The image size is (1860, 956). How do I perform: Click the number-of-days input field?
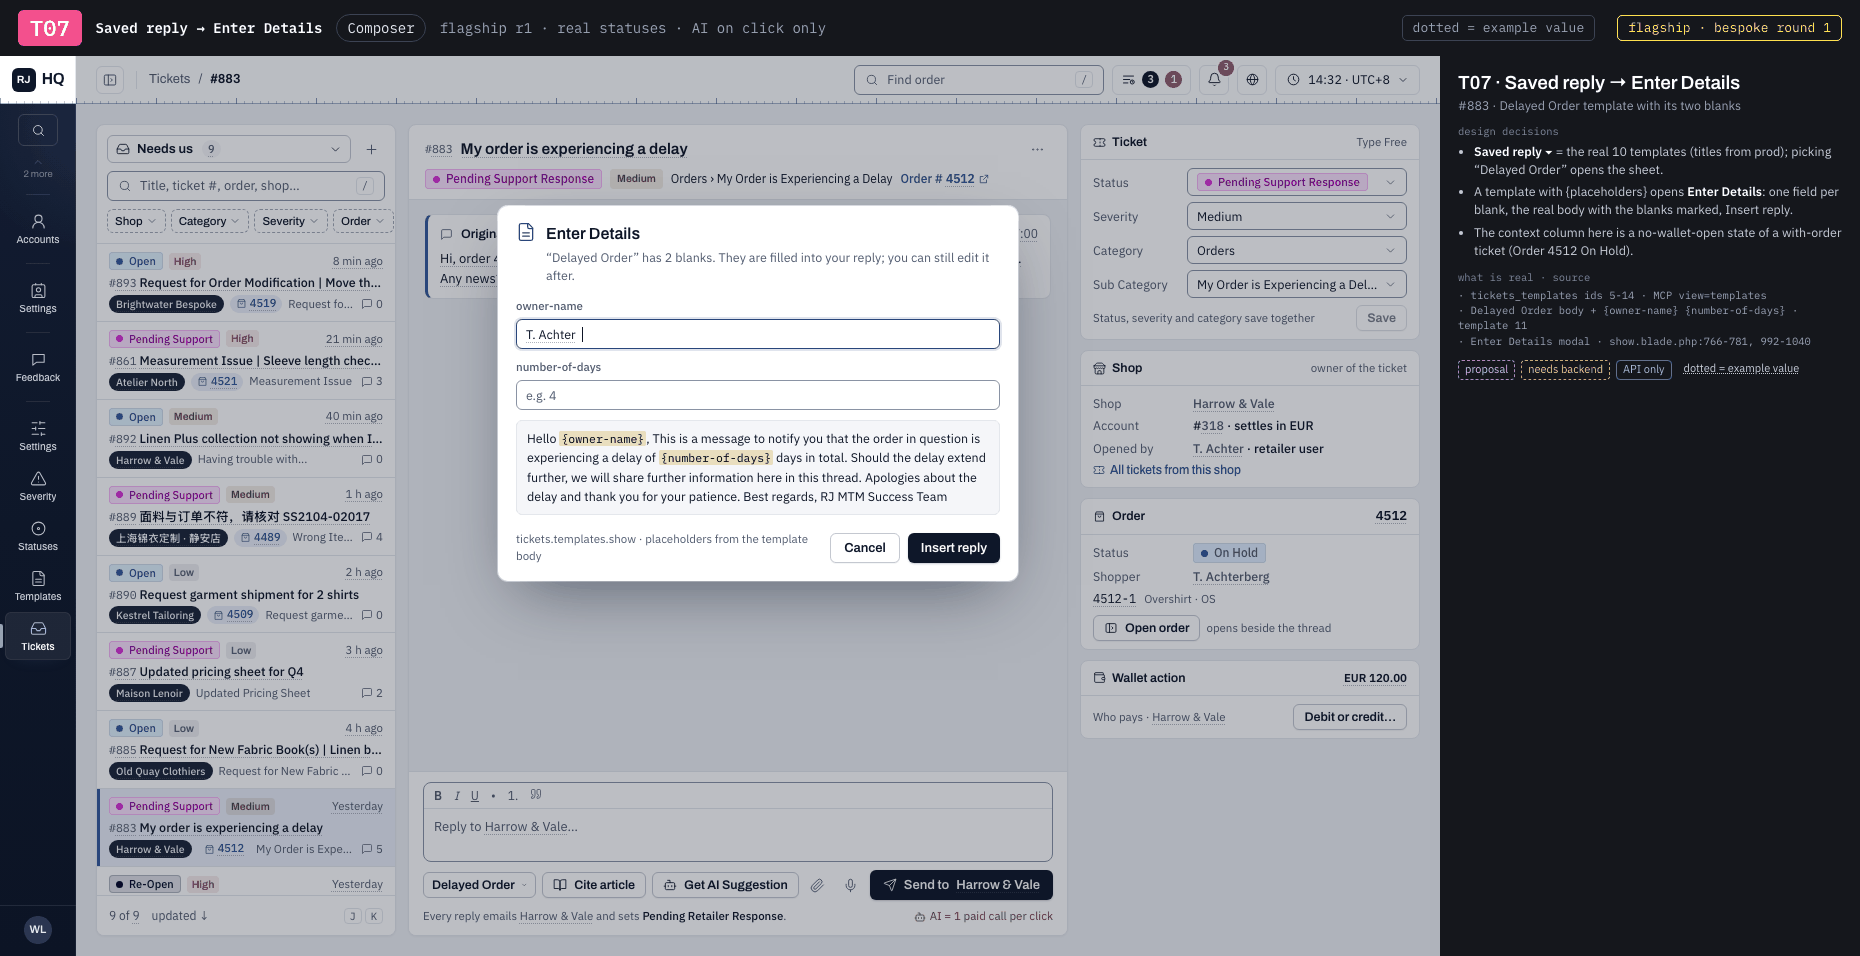pyautogui.click(x=758, y=395)
